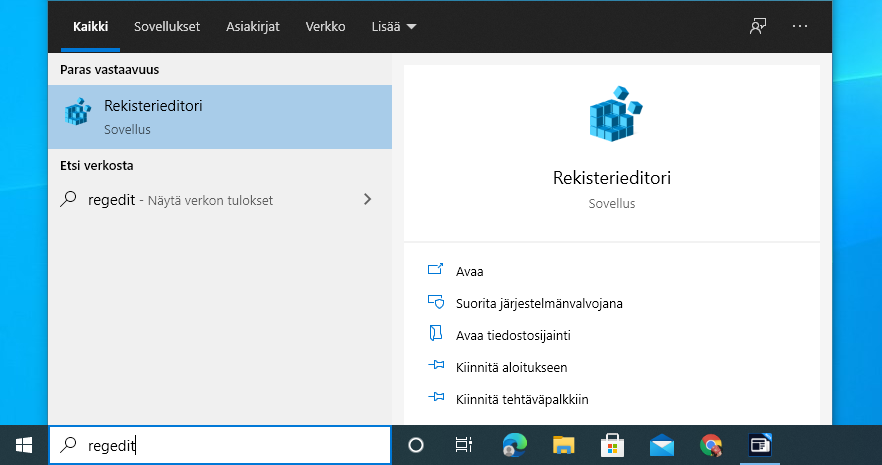Open Google Chrome from taskbar
Viewport: 882px width, 465px height.
tap(711, 445)
